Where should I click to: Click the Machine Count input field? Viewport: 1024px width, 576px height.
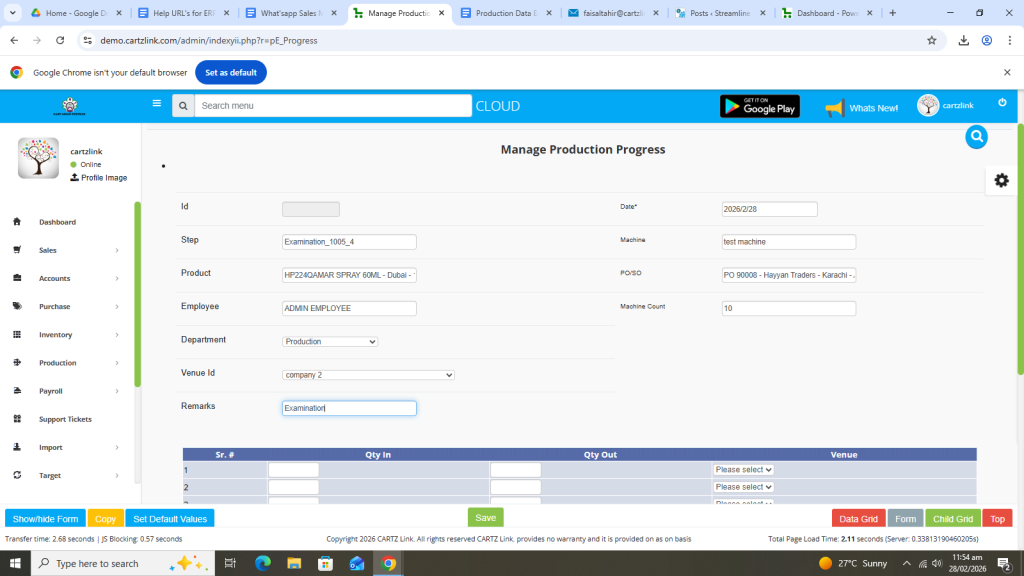tap(788, 309)
